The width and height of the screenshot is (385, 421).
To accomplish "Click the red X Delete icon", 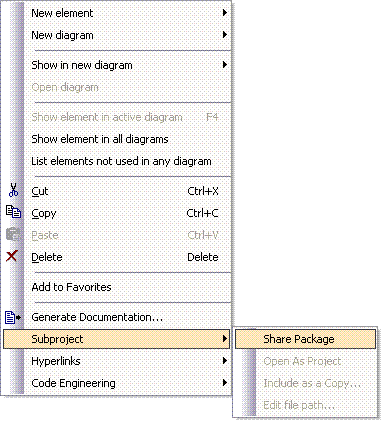I will pos(12,256).
